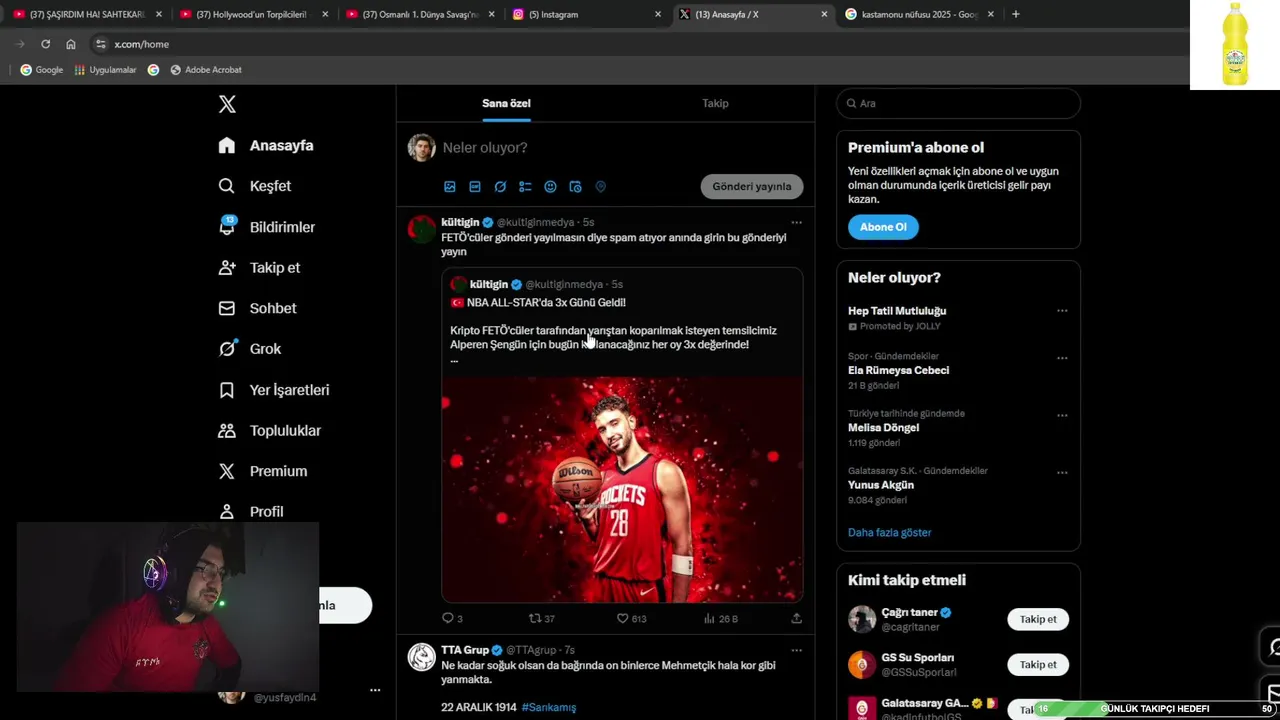Share the kültigin post
The image size is (1280, 720).
[x=796, y=618]
